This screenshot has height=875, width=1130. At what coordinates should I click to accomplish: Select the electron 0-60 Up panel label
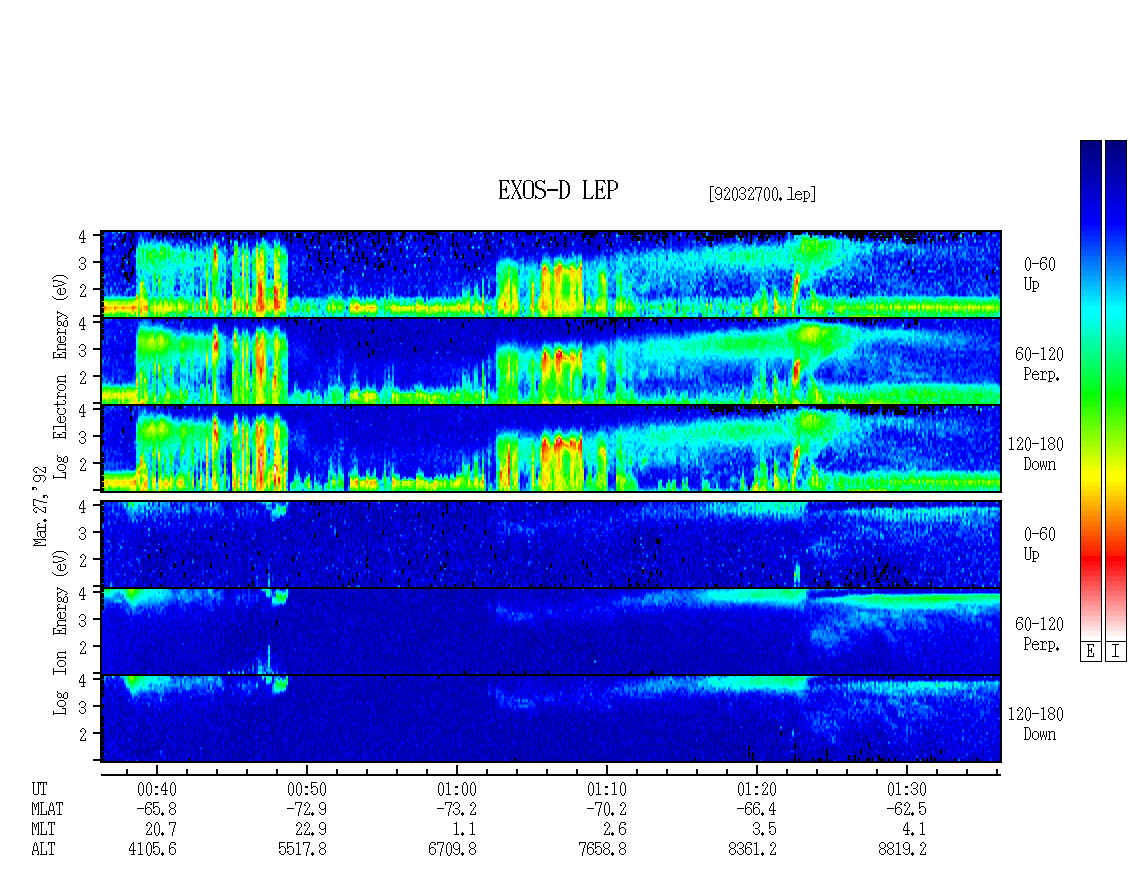coord(1039,274)
